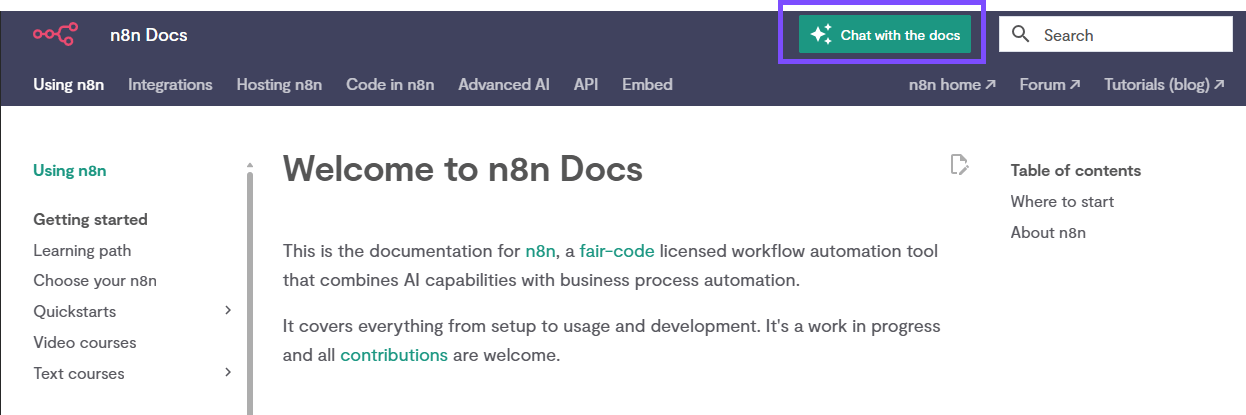Switch to the Integrations tab
This screenshot has width=1246, height=415.
coord(170,85)
